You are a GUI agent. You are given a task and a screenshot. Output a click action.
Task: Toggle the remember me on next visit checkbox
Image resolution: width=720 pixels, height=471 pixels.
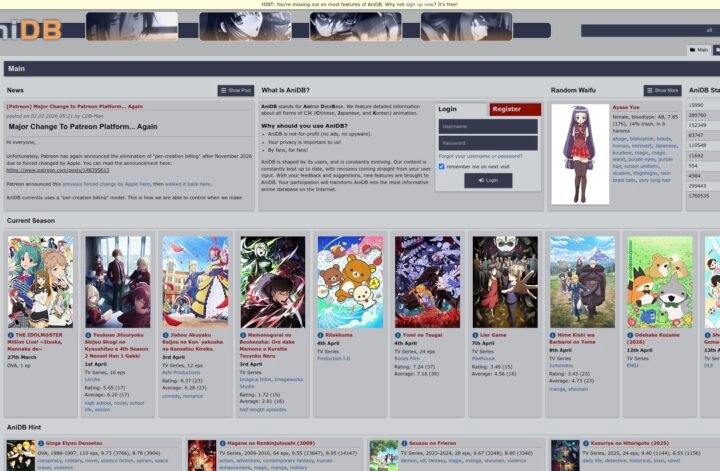click(442, 166)
